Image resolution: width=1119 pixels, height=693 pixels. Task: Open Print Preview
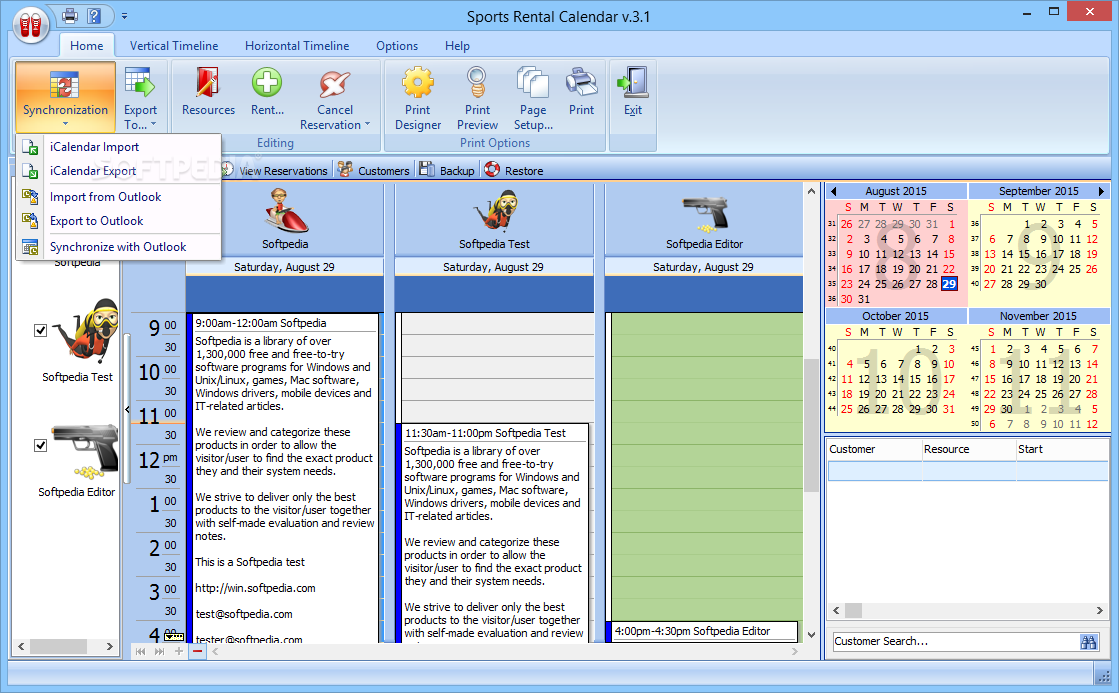[477, 98]
